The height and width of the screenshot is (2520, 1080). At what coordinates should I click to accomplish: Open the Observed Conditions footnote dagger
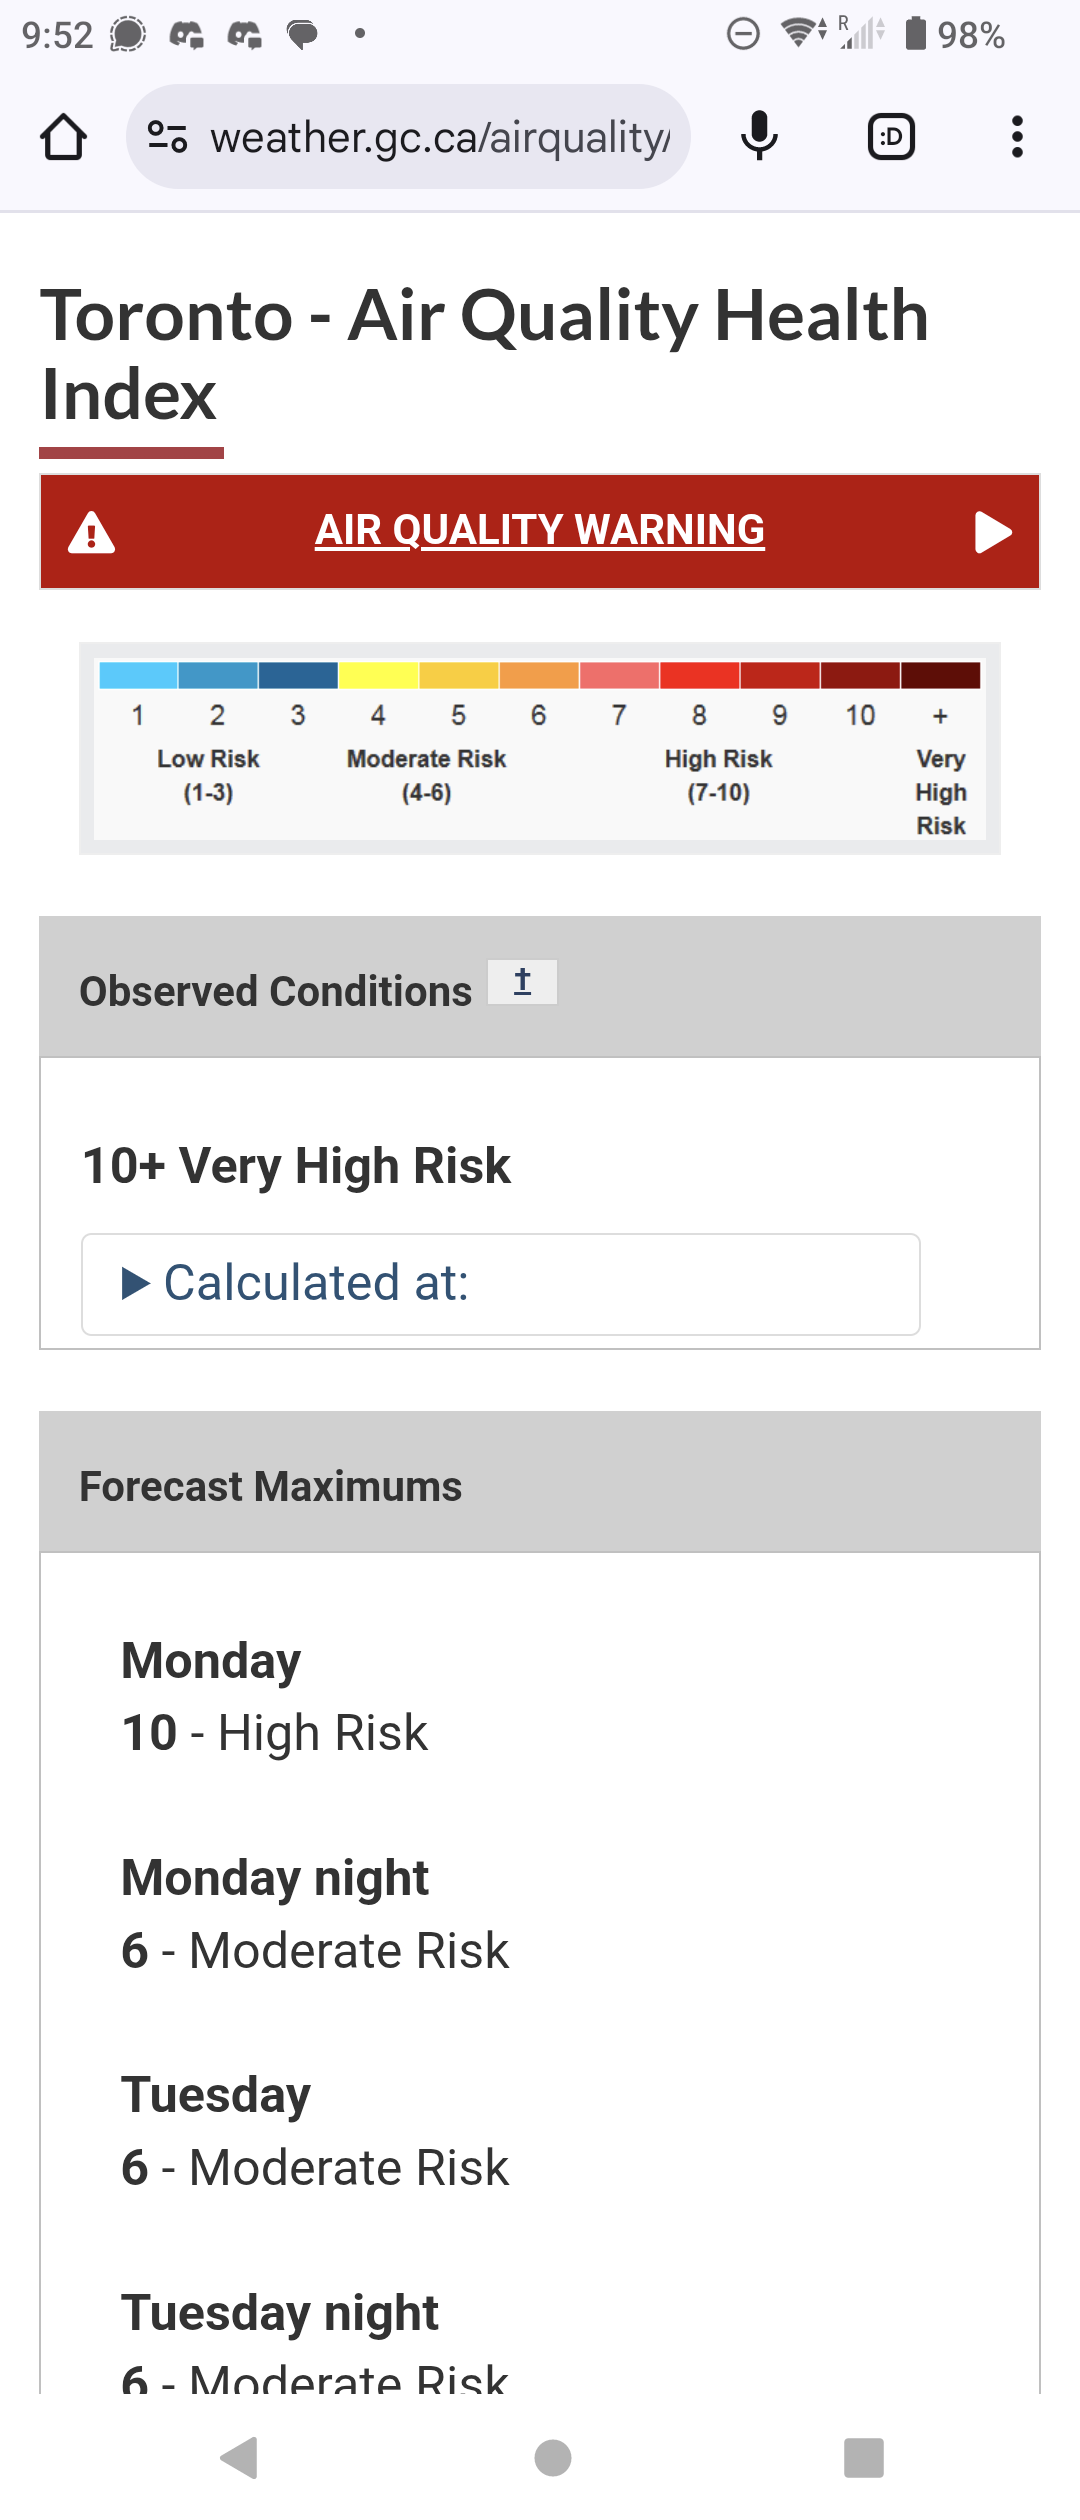point(522,982)
